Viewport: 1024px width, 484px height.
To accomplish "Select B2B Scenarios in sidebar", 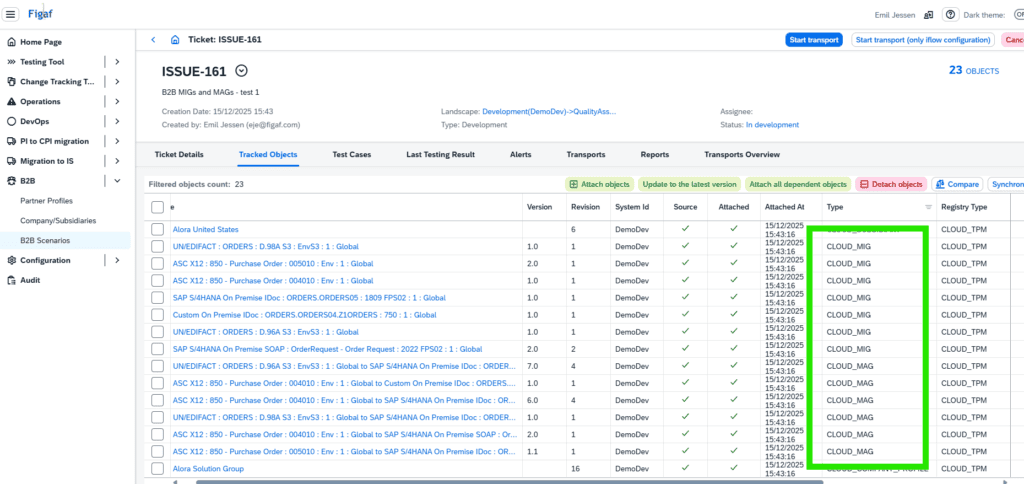I will [x=45, y=240].
